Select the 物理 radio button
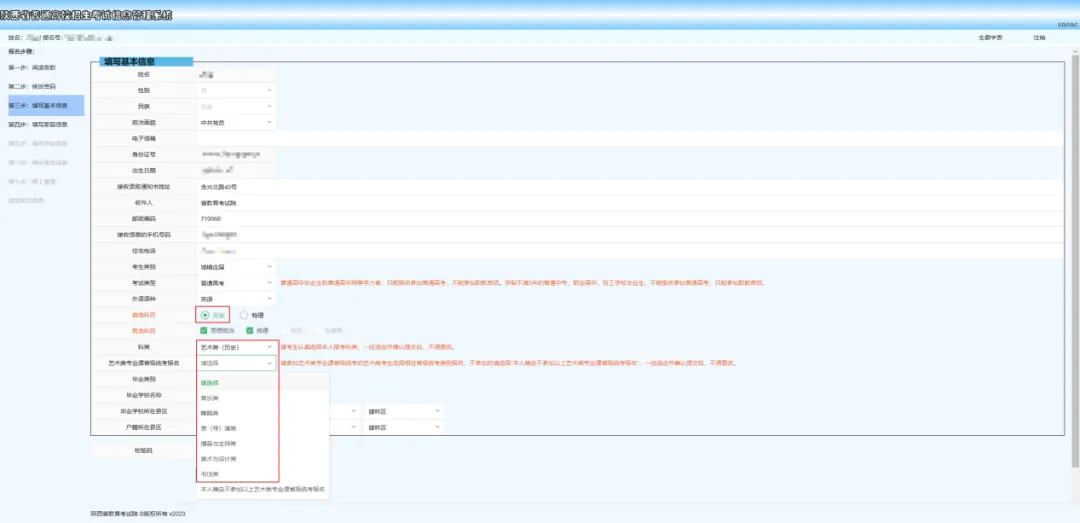The width and height of the screenshot is (1080, 523). tap(244, 315)
